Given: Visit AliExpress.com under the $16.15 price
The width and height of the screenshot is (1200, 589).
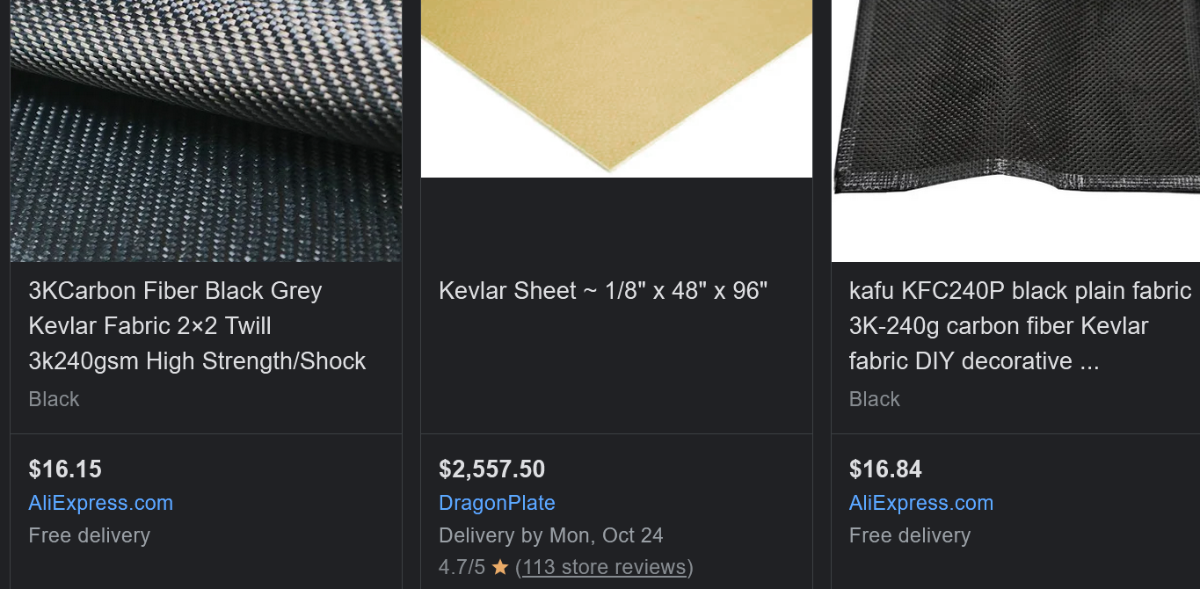Looking at the screenshot, I should (101, 503).
